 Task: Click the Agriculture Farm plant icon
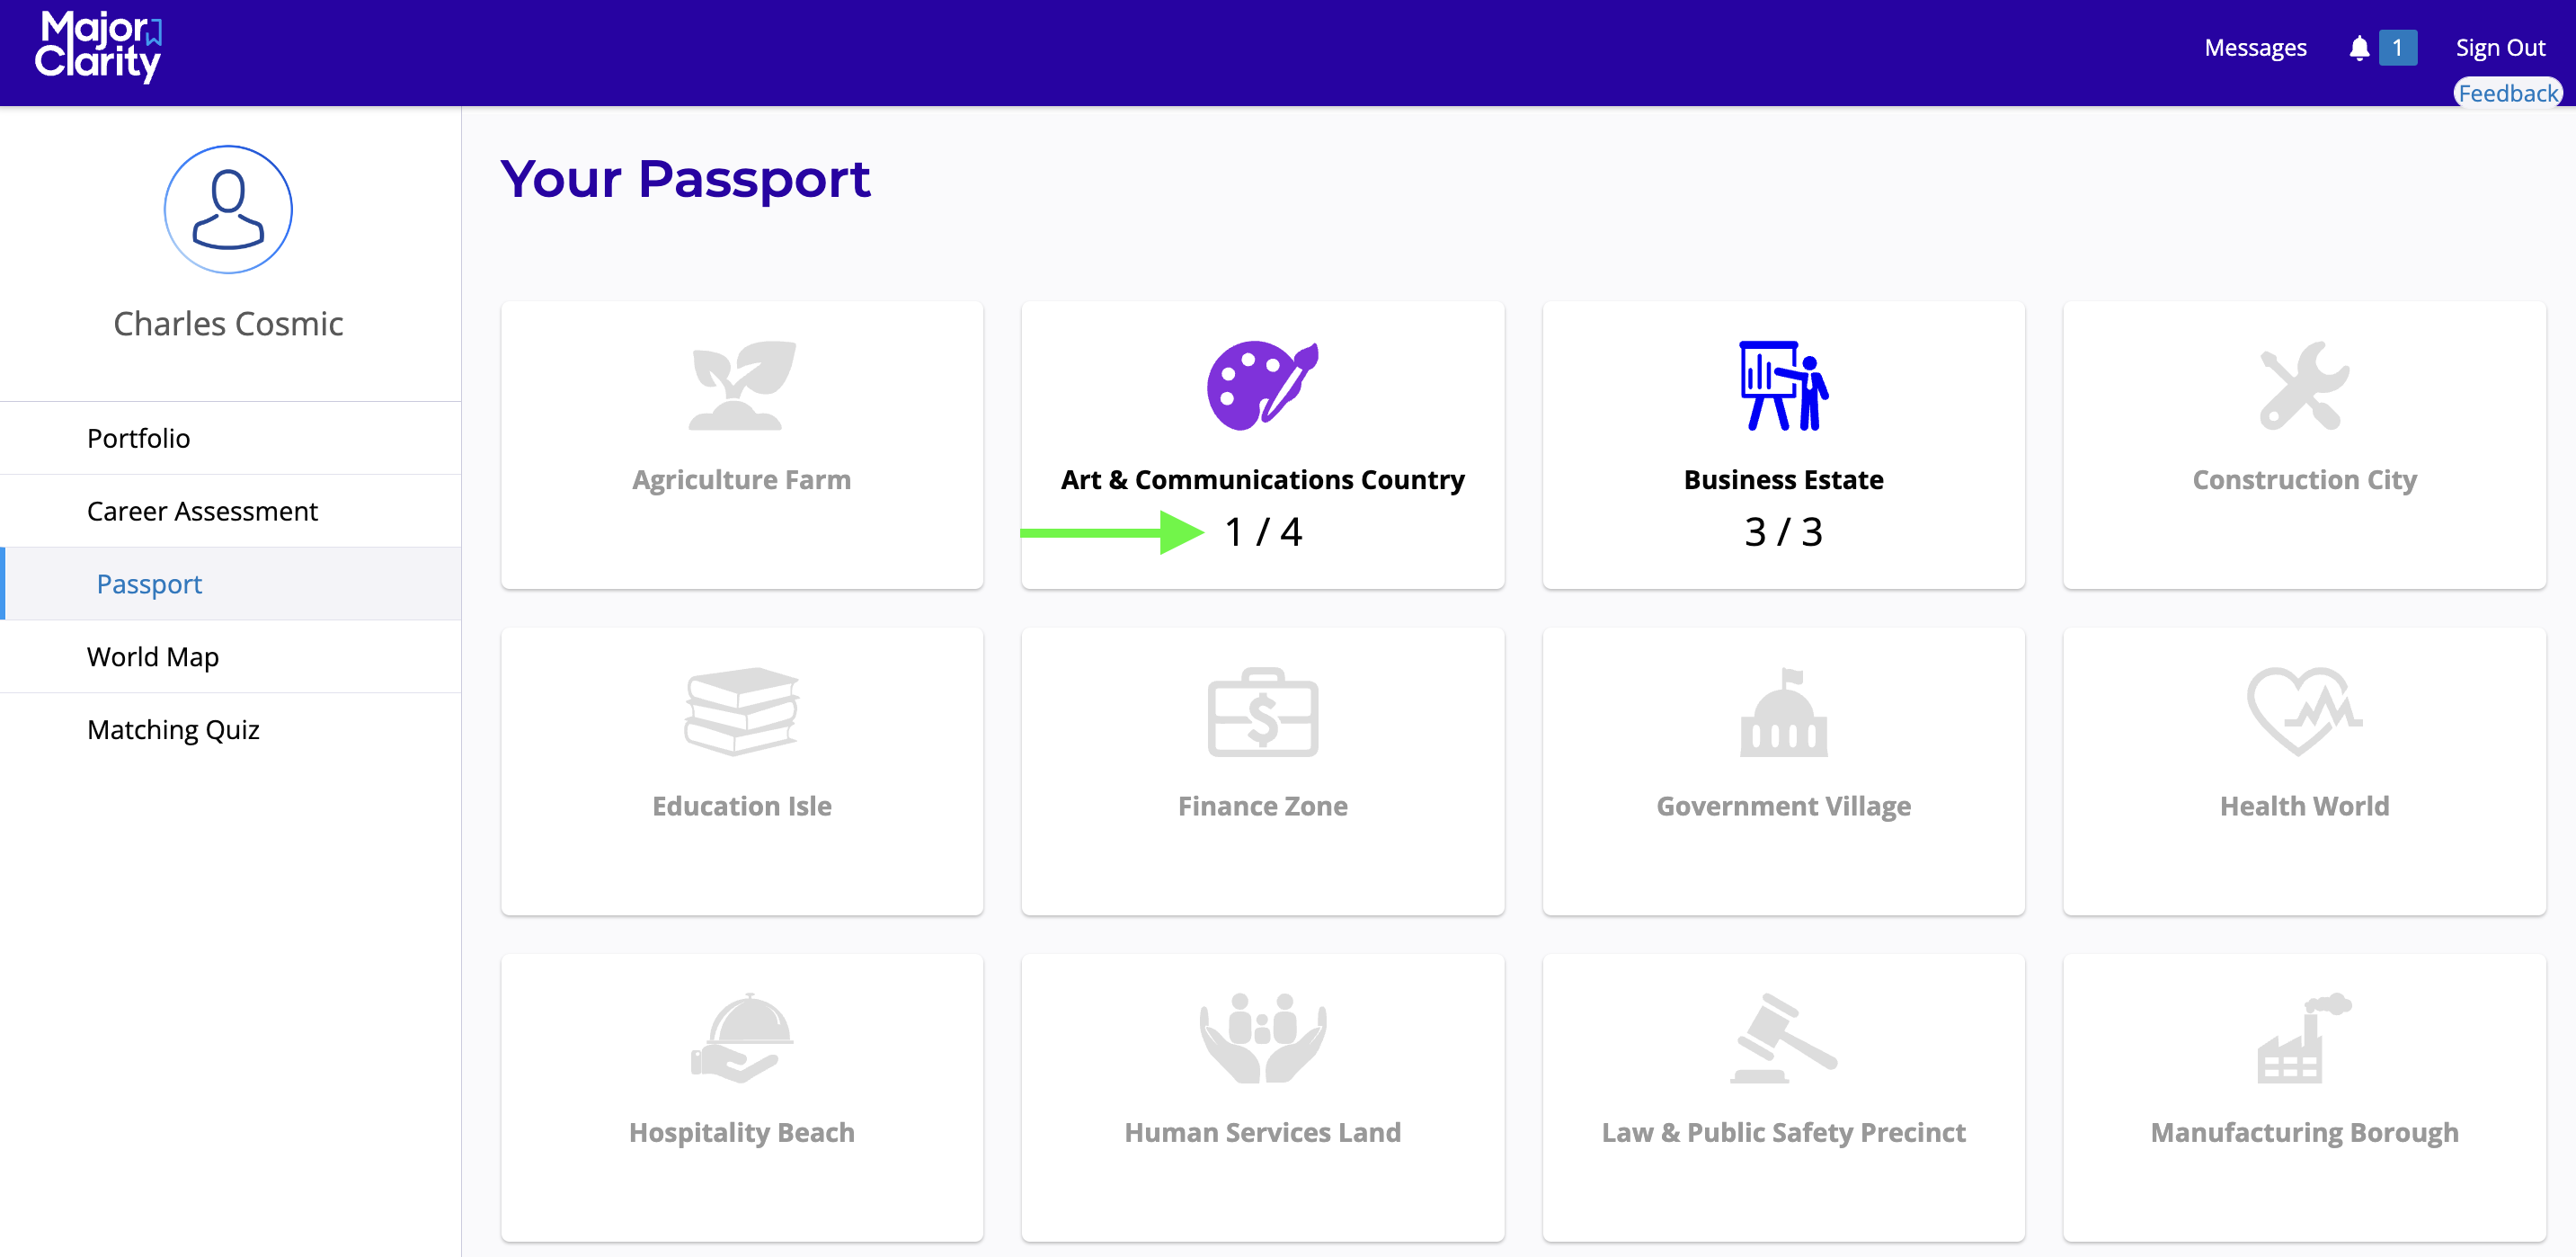click(742, 386)
